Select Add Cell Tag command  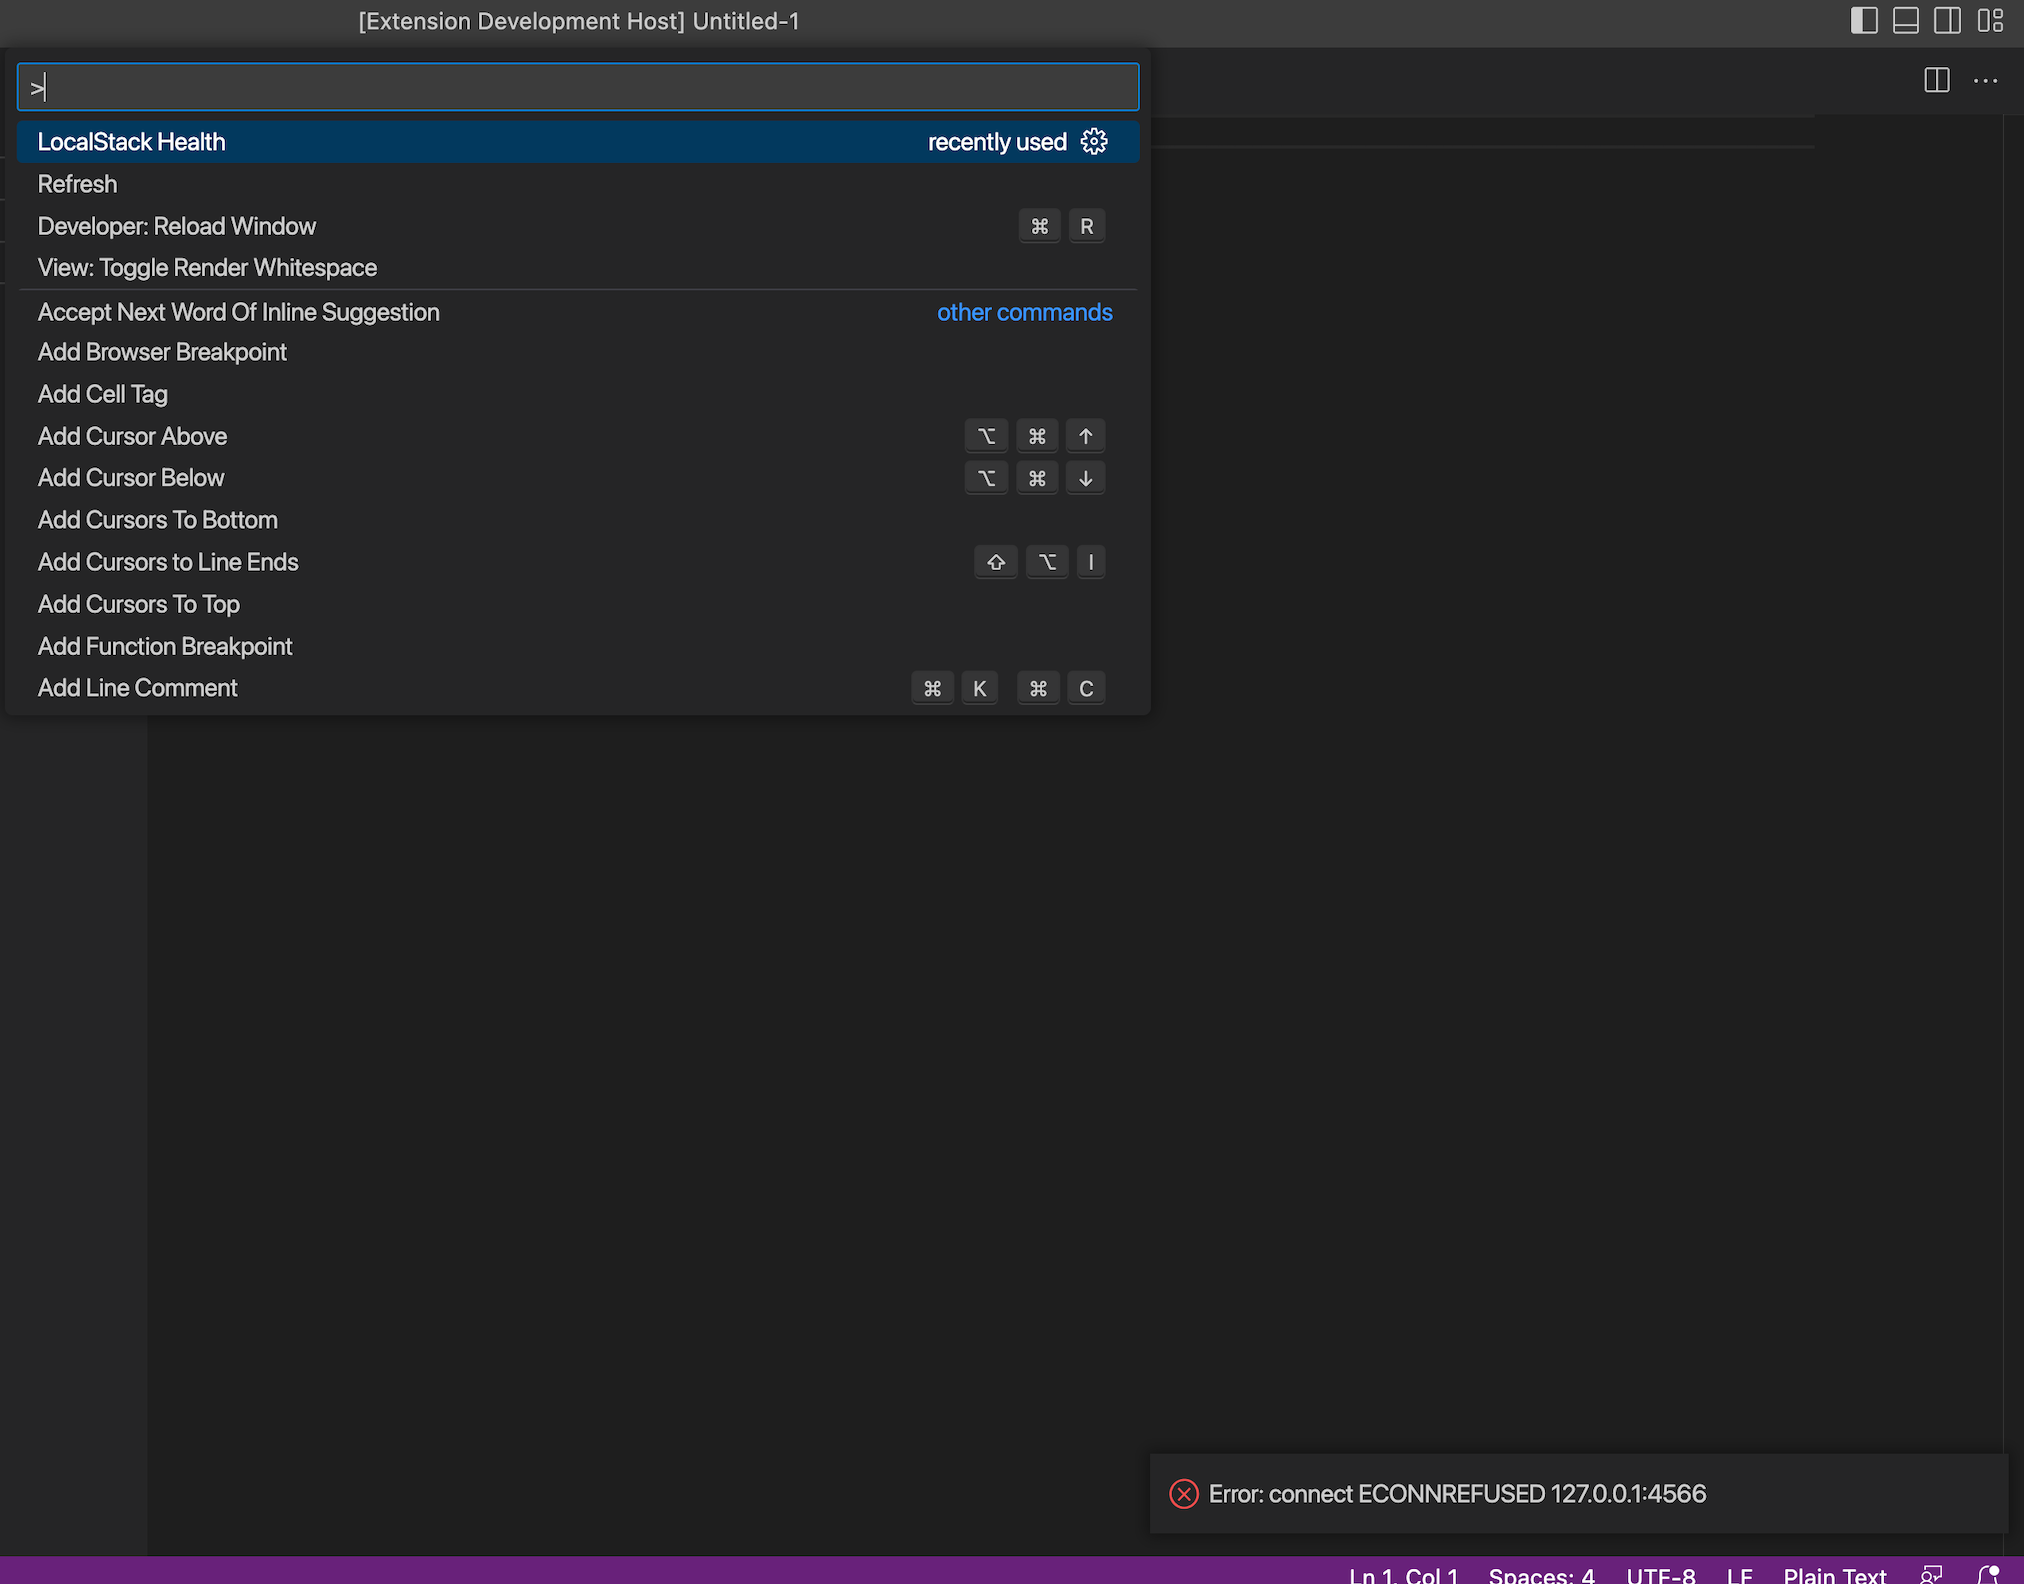[x=104, y=393]
